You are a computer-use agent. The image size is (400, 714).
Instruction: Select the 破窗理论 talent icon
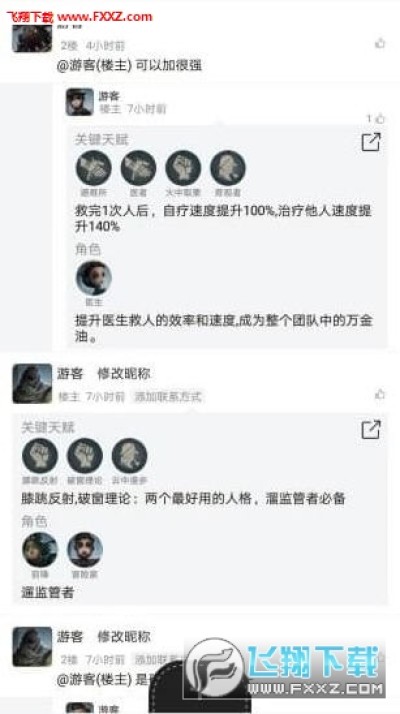point(85,456)
